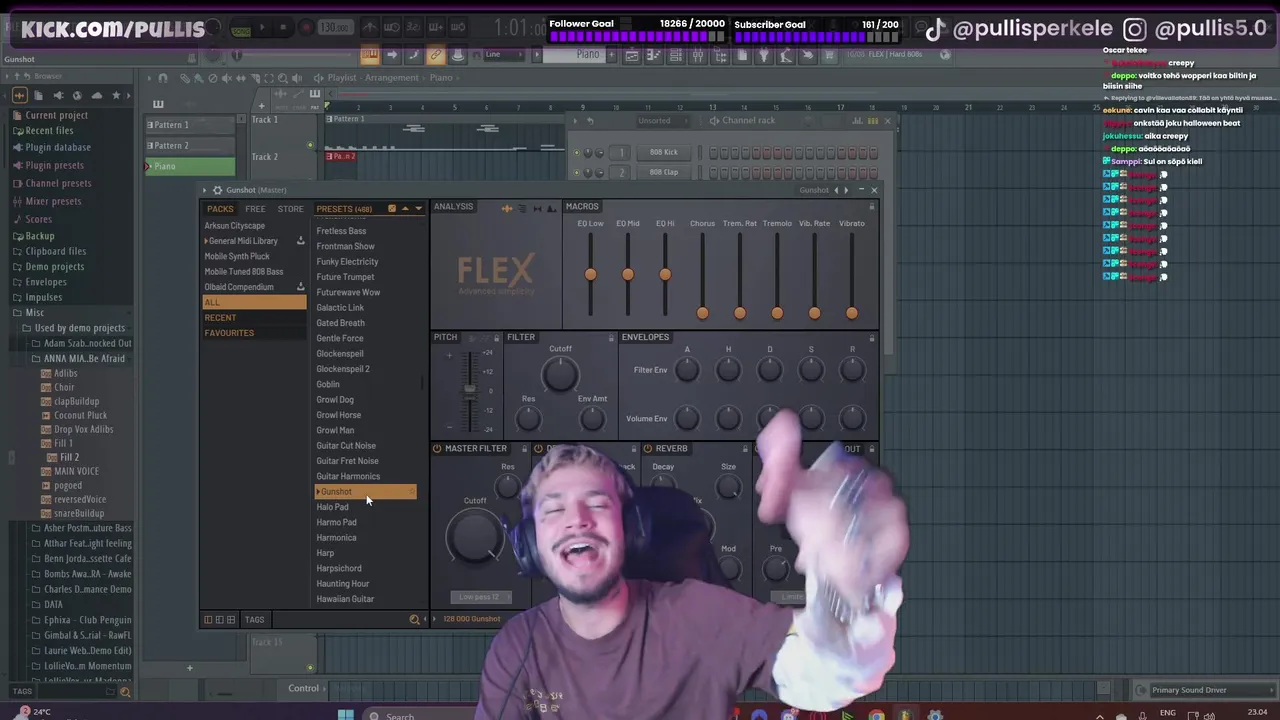Select the waveform view icon in Analysis
The height and width of the screenshot is (720, 1280).
[x=507, y=208]
